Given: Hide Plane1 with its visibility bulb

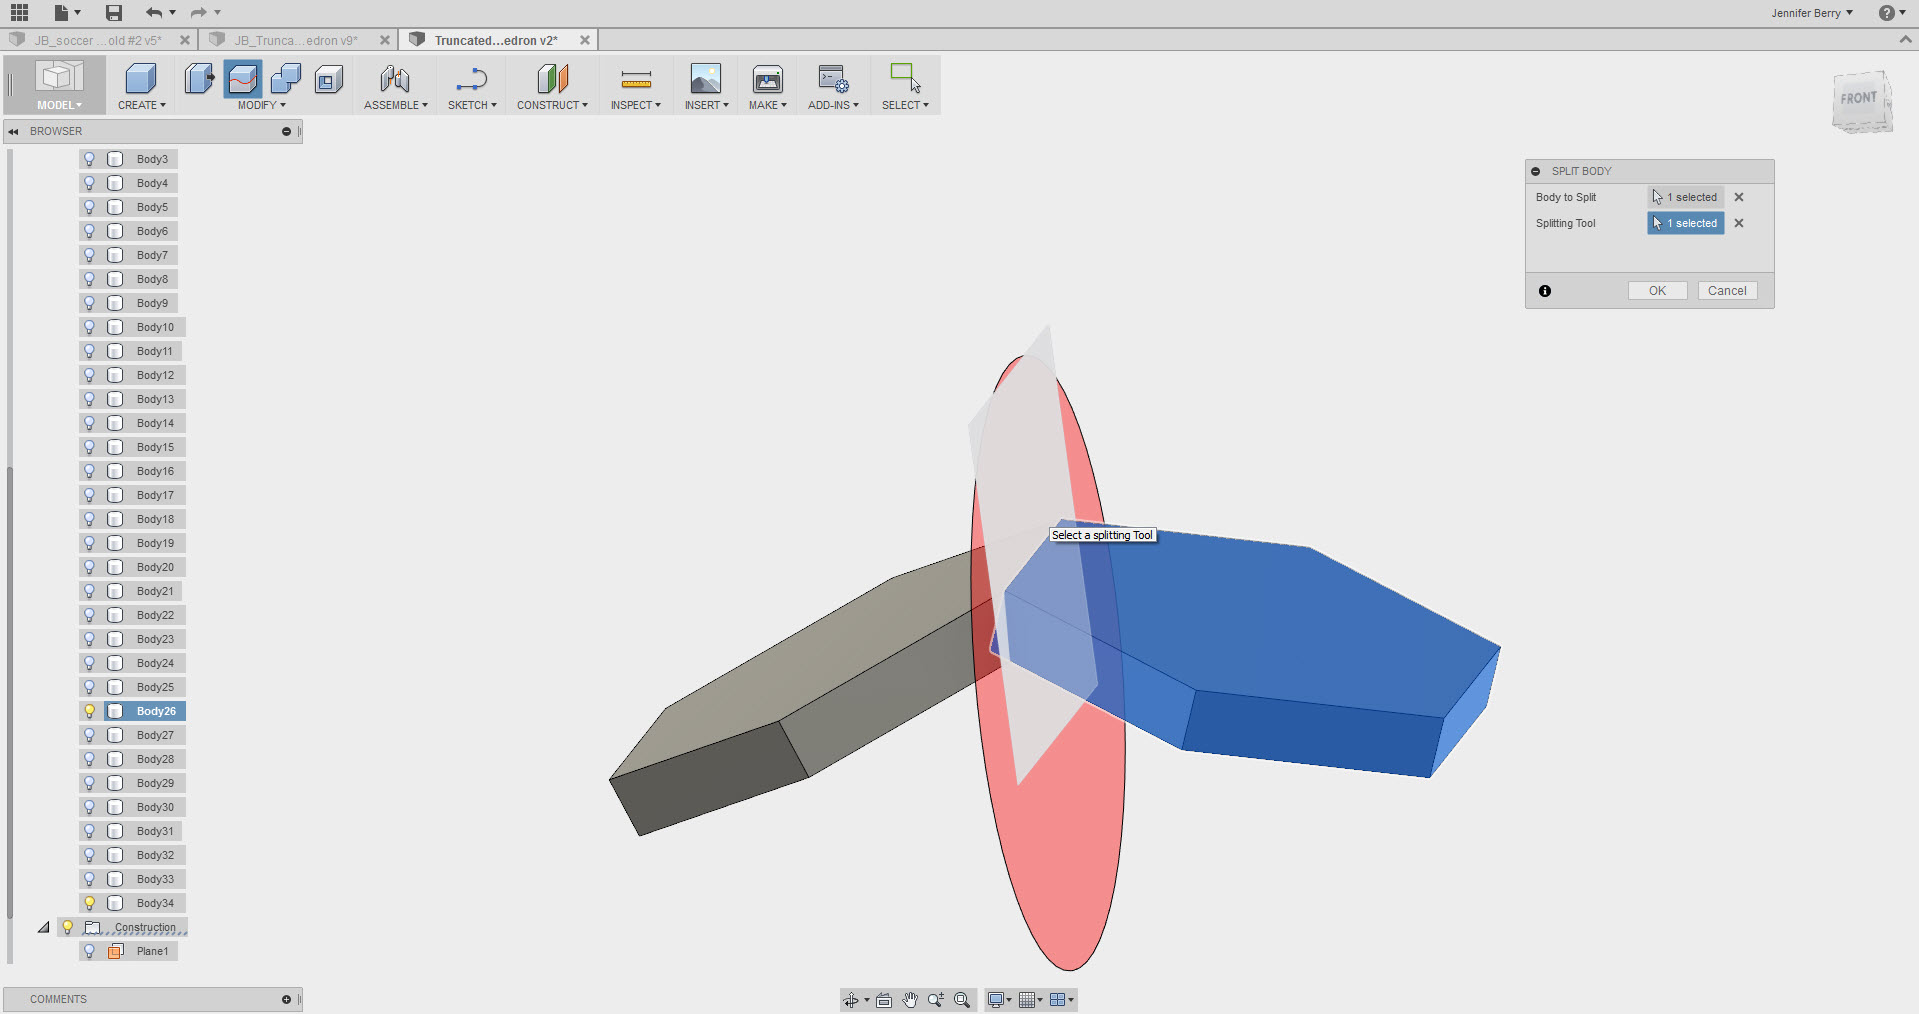Looking at the screenshot, I should [x=89, y=951].
